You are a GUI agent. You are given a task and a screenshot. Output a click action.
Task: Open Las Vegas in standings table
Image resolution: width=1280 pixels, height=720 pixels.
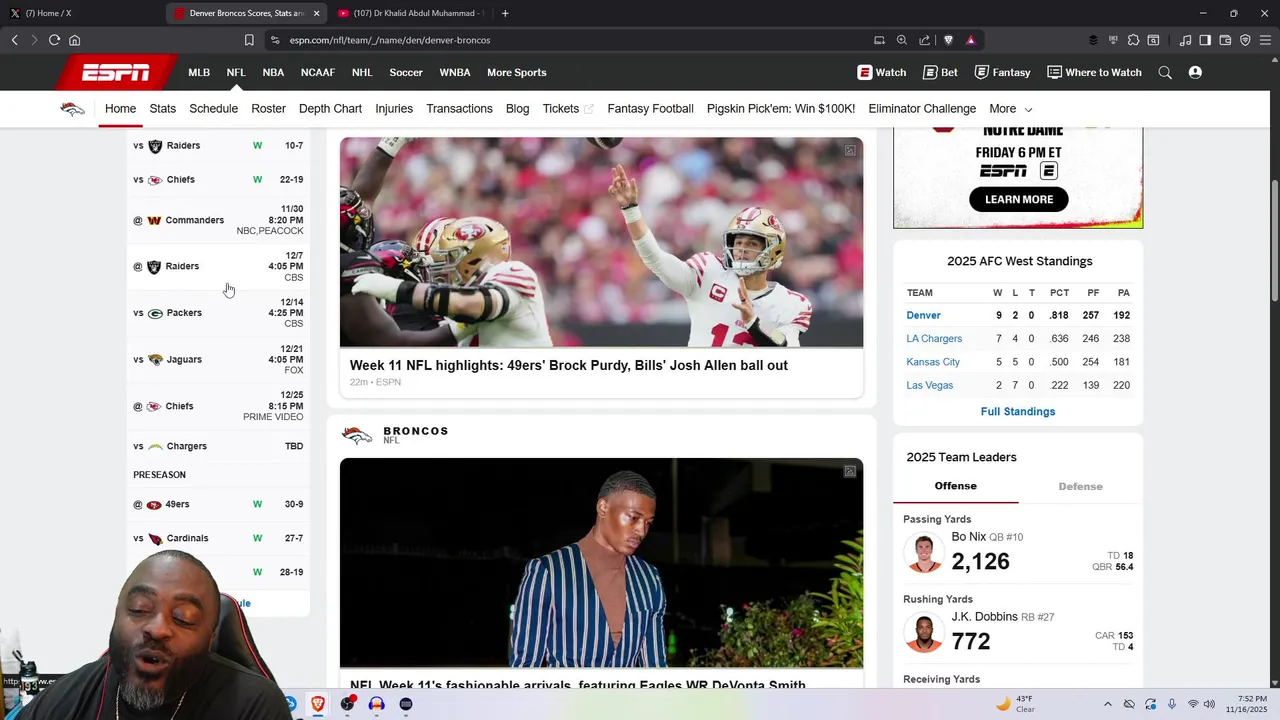[929, 385]
